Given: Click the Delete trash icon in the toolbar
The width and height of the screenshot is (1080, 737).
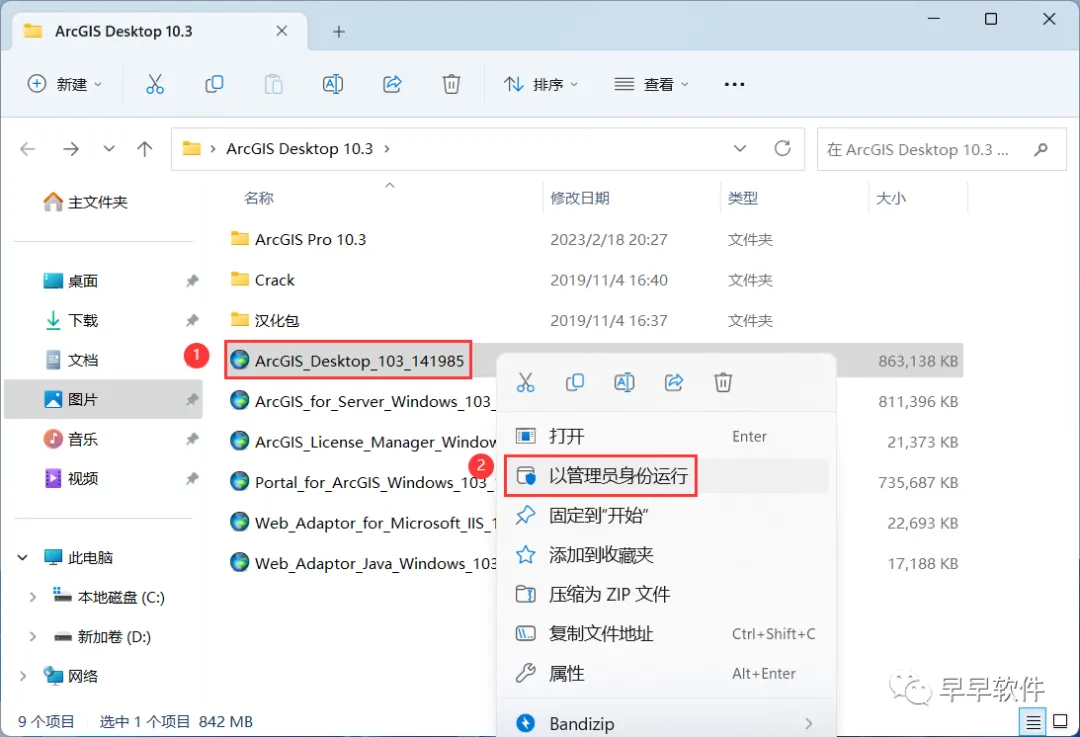Looking at the screenshot, I should coord(451,84).
